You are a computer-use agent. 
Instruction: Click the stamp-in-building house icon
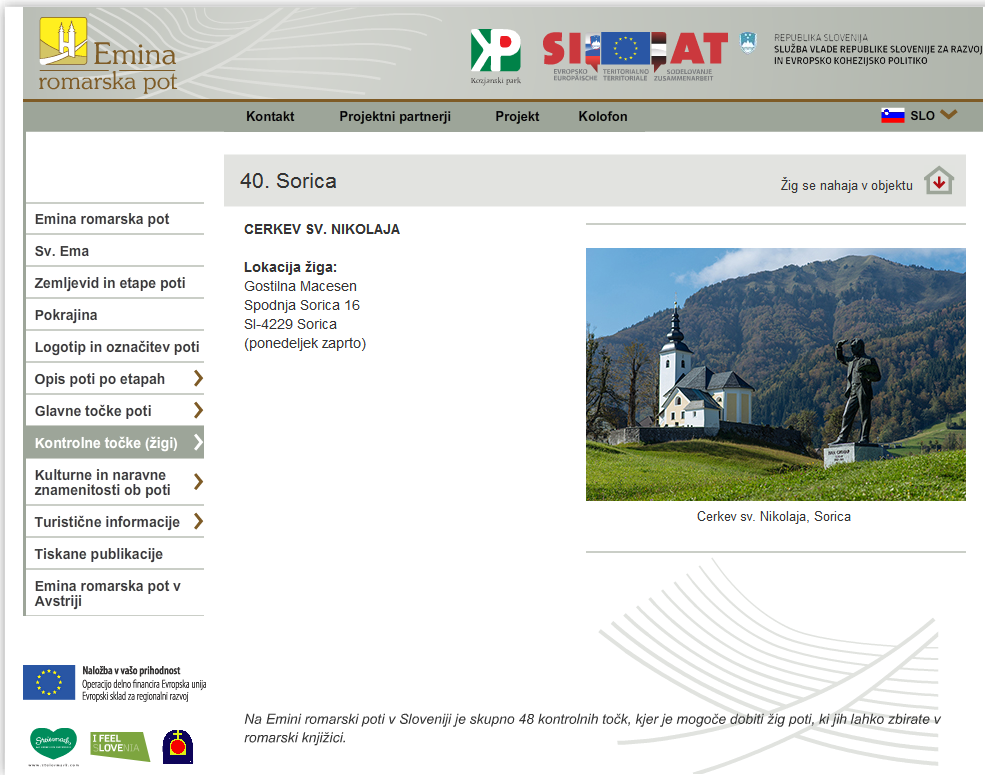938,181
